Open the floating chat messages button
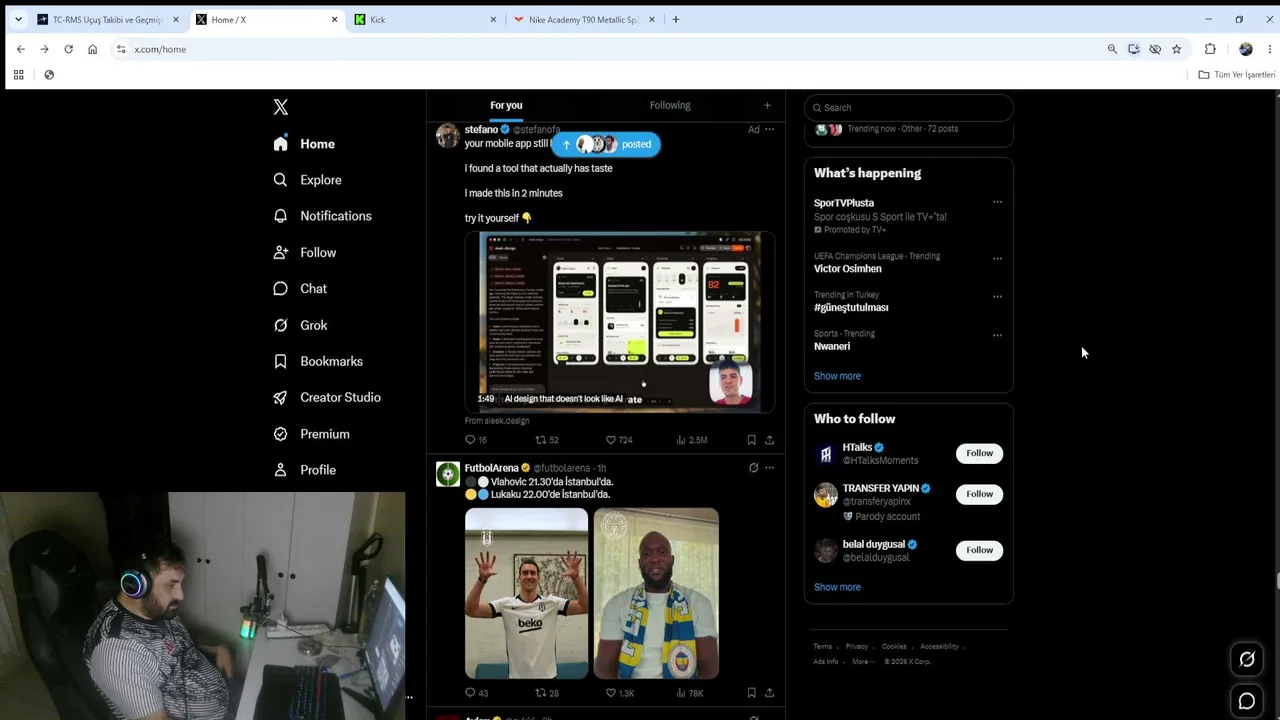The image size is (1280, 720). pyautogui.click(x=1247, y=701)
